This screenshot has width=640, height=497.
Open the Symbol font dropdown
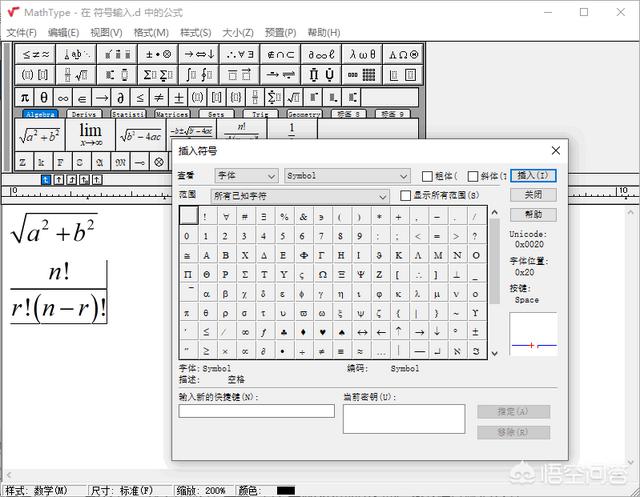click(x=347, y=176)
